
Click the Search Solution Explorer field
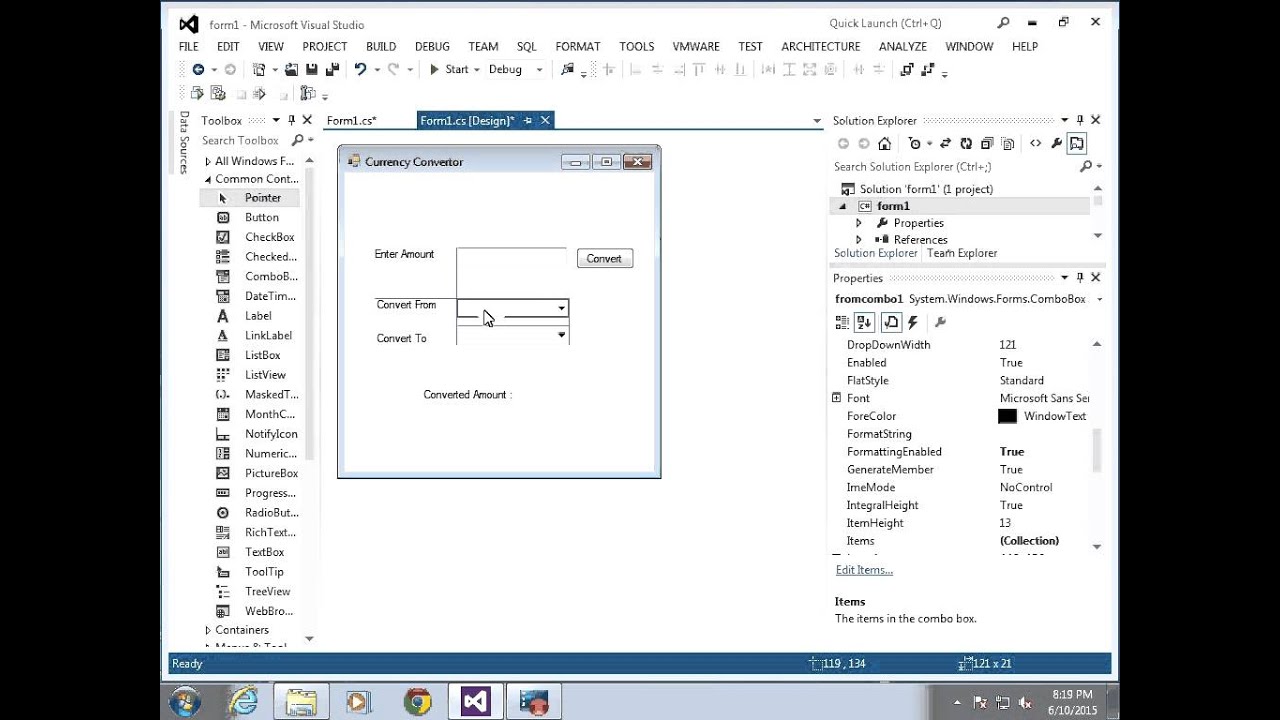coord(955,167)
